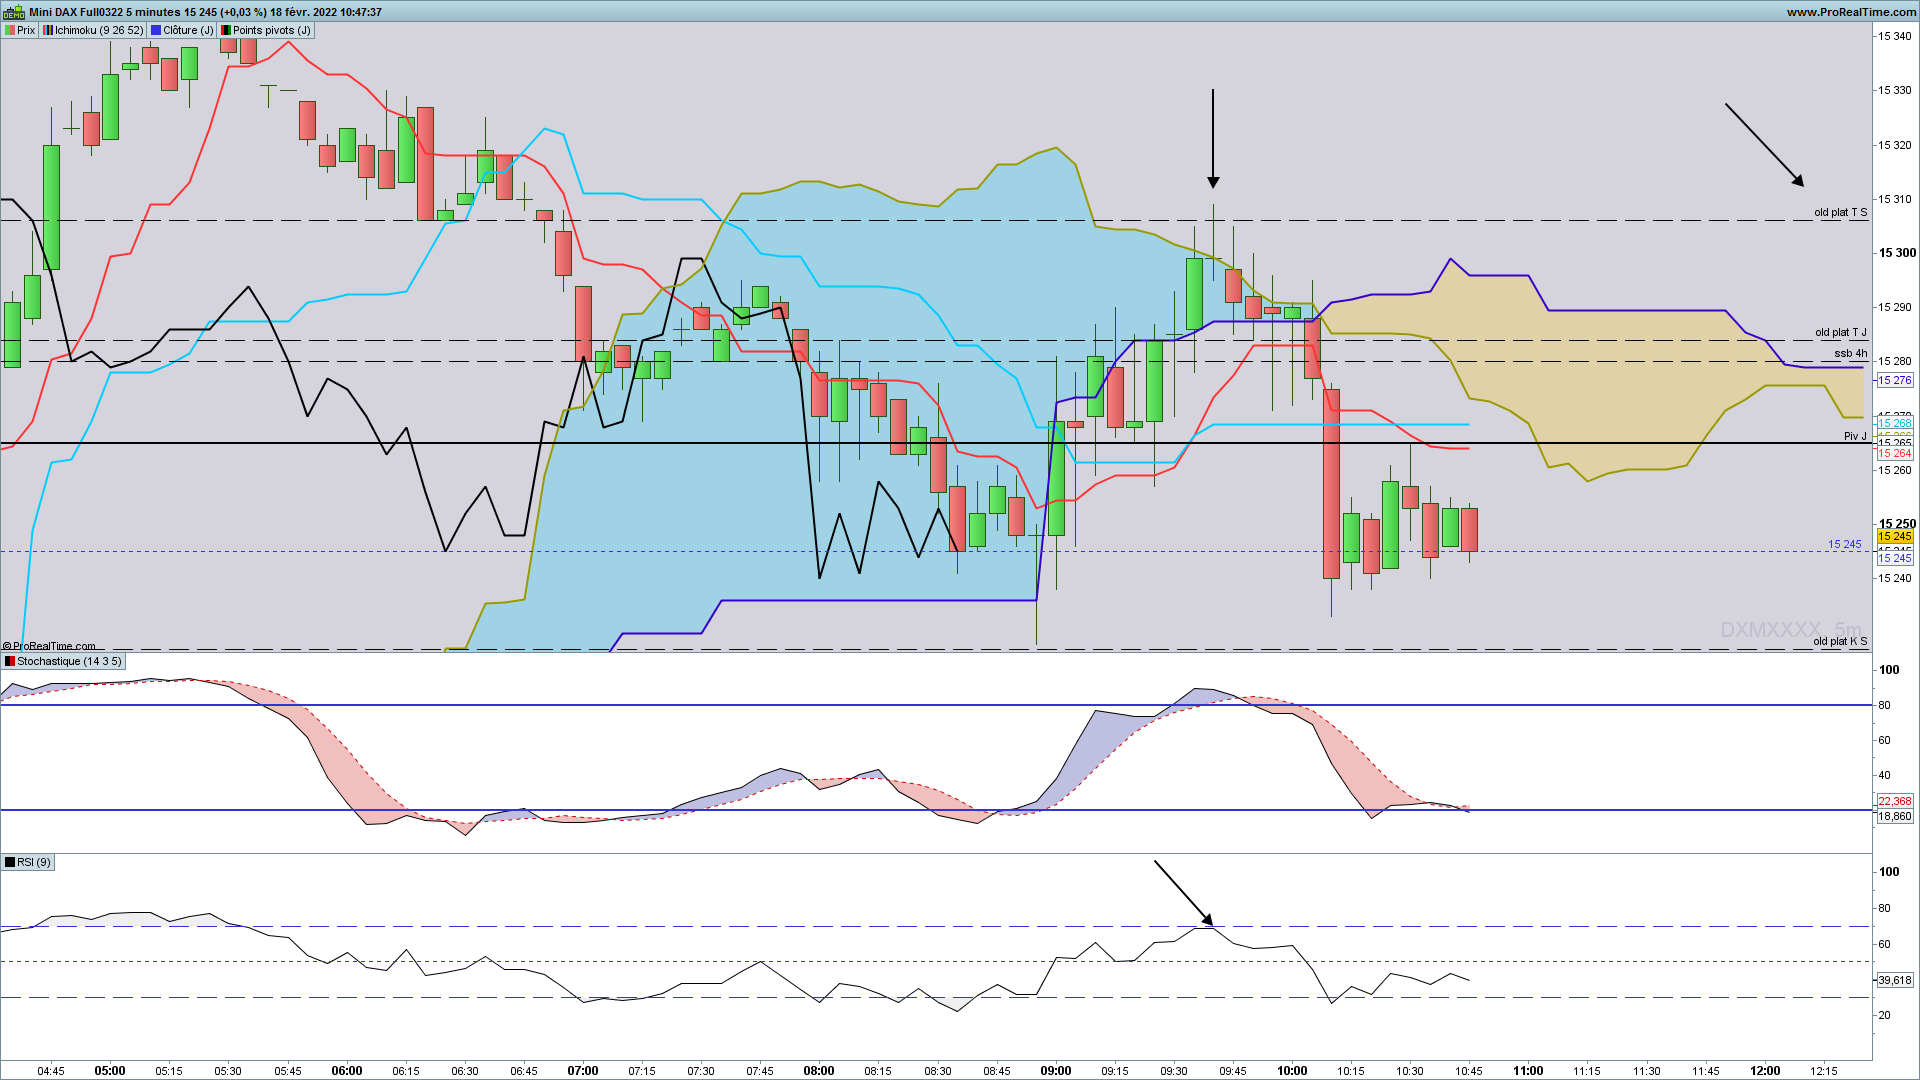The width and height of the screenshot is (1920, 1080).
Task: Click the 'ssb 4h' level label
Action: point(1851,353)
